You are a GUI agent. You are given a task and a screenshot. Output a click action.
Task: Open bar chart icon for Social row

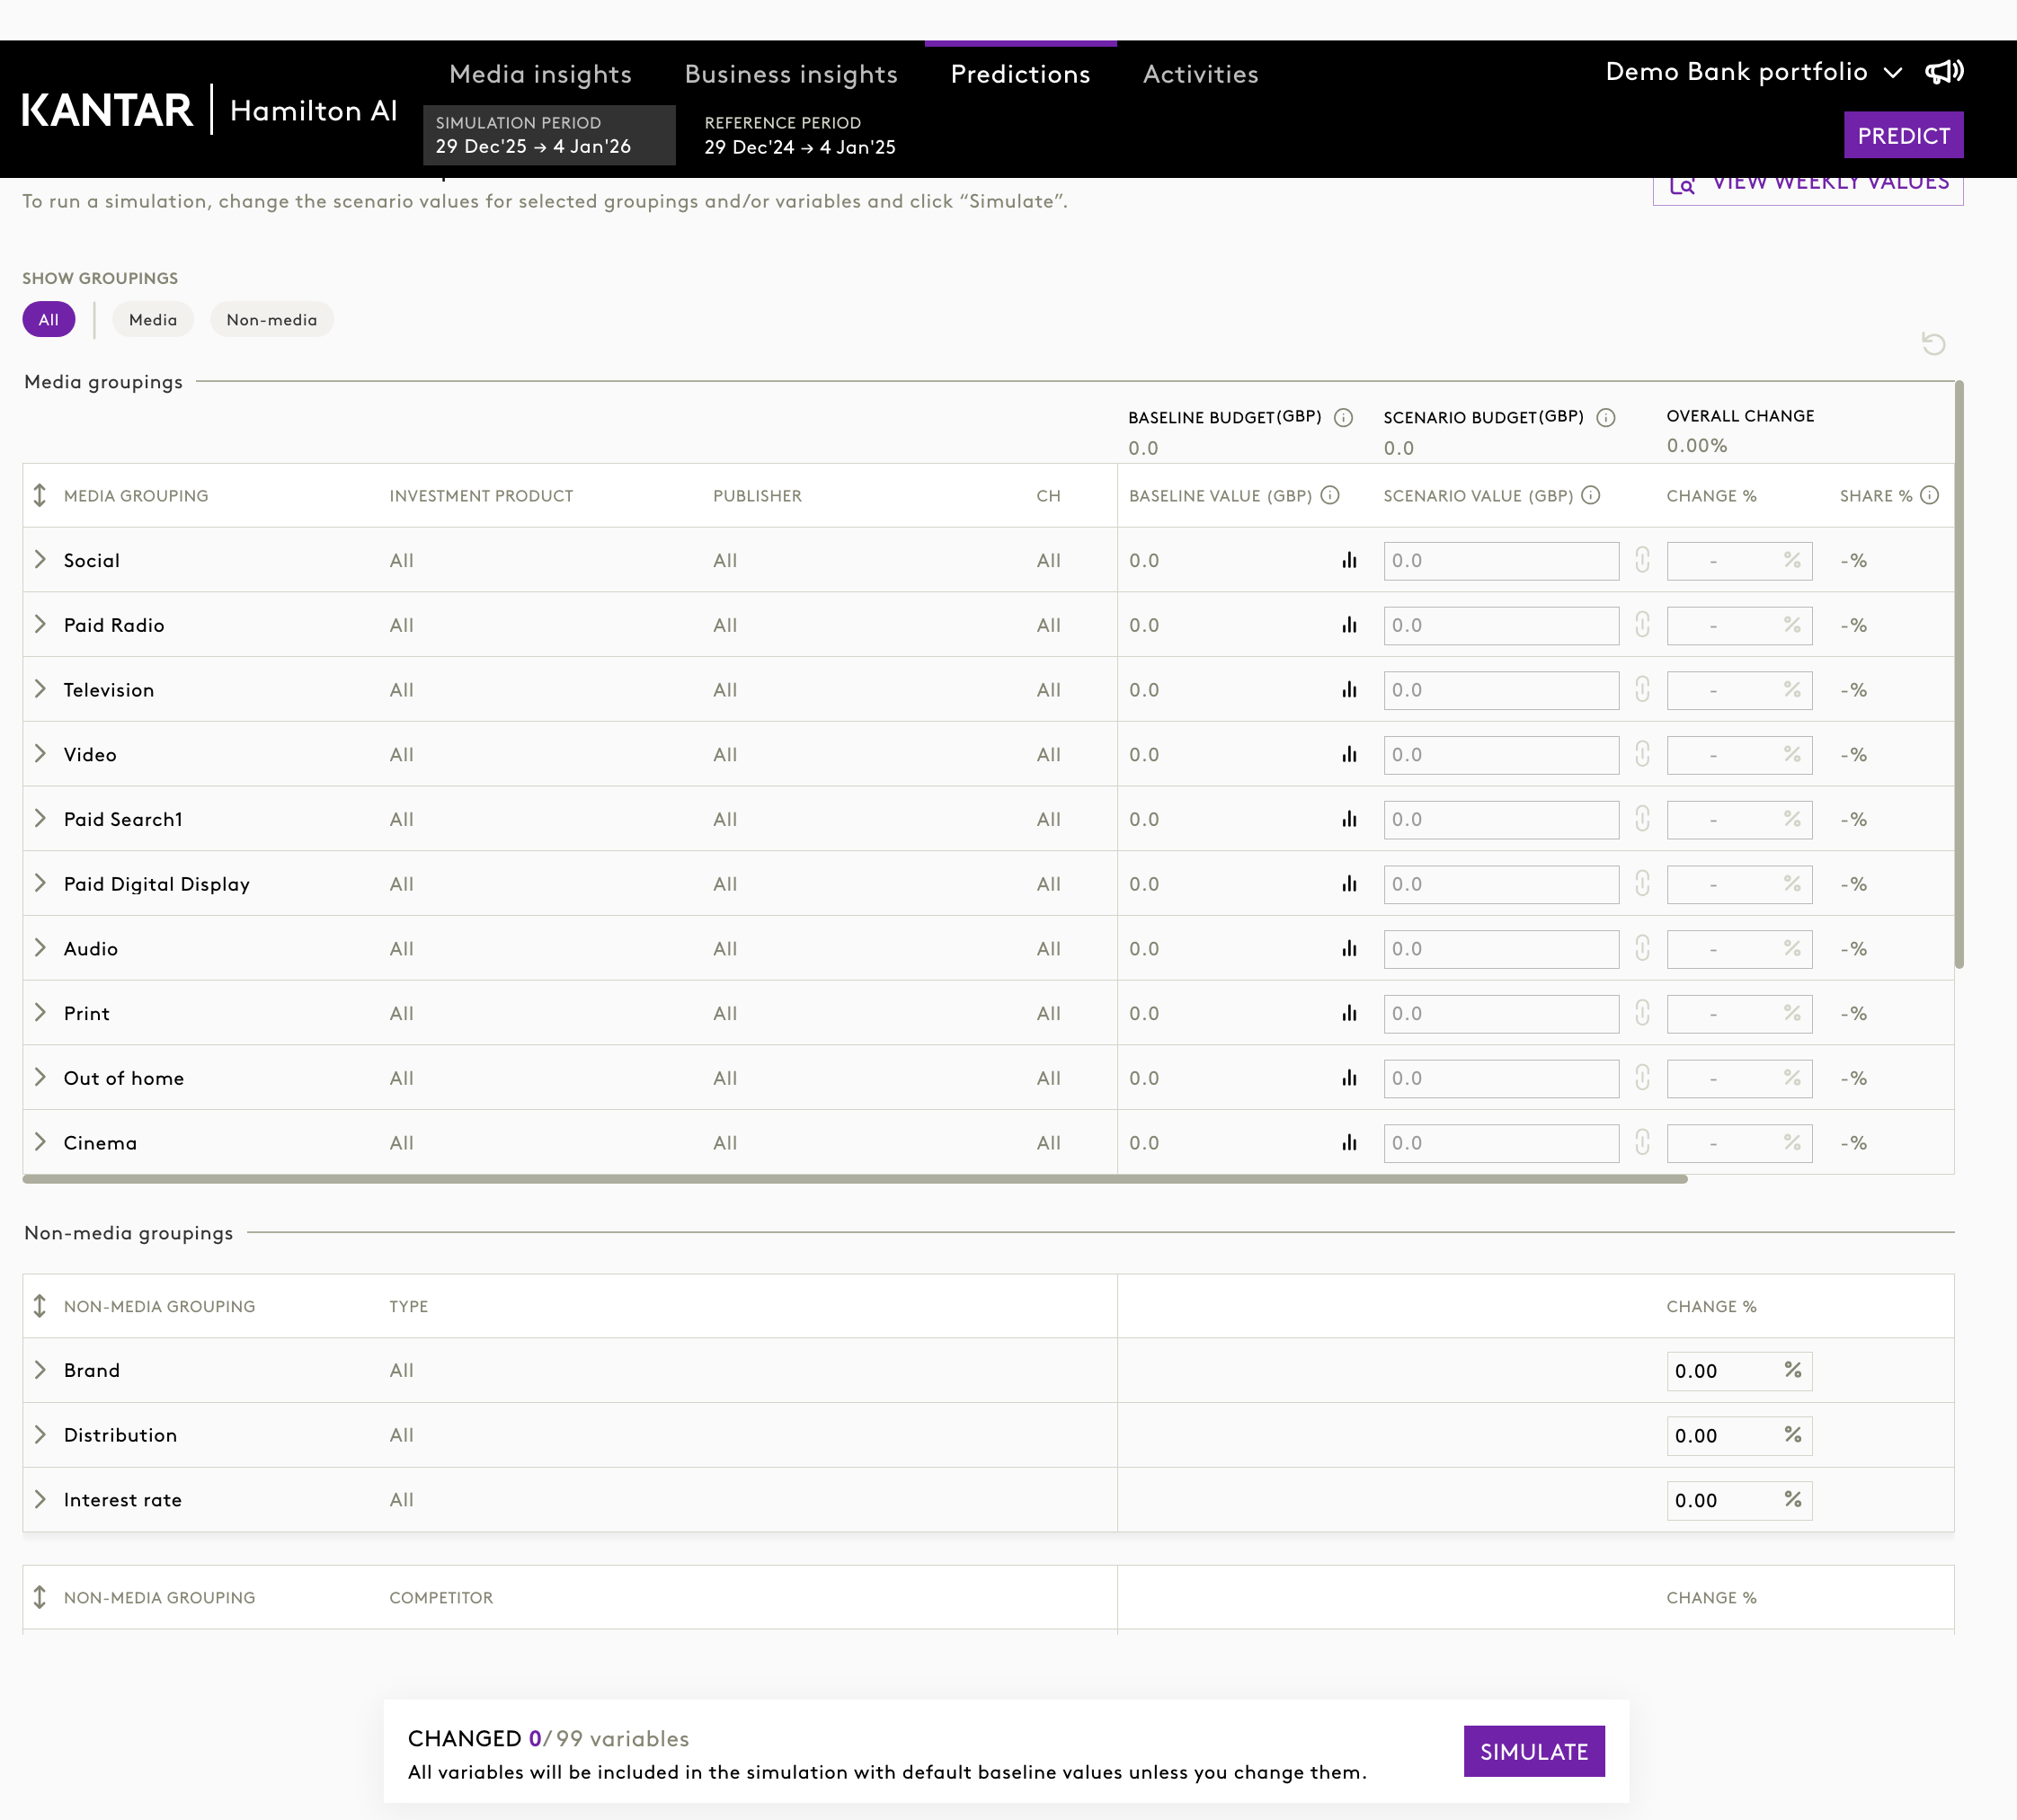point(1349,560)
